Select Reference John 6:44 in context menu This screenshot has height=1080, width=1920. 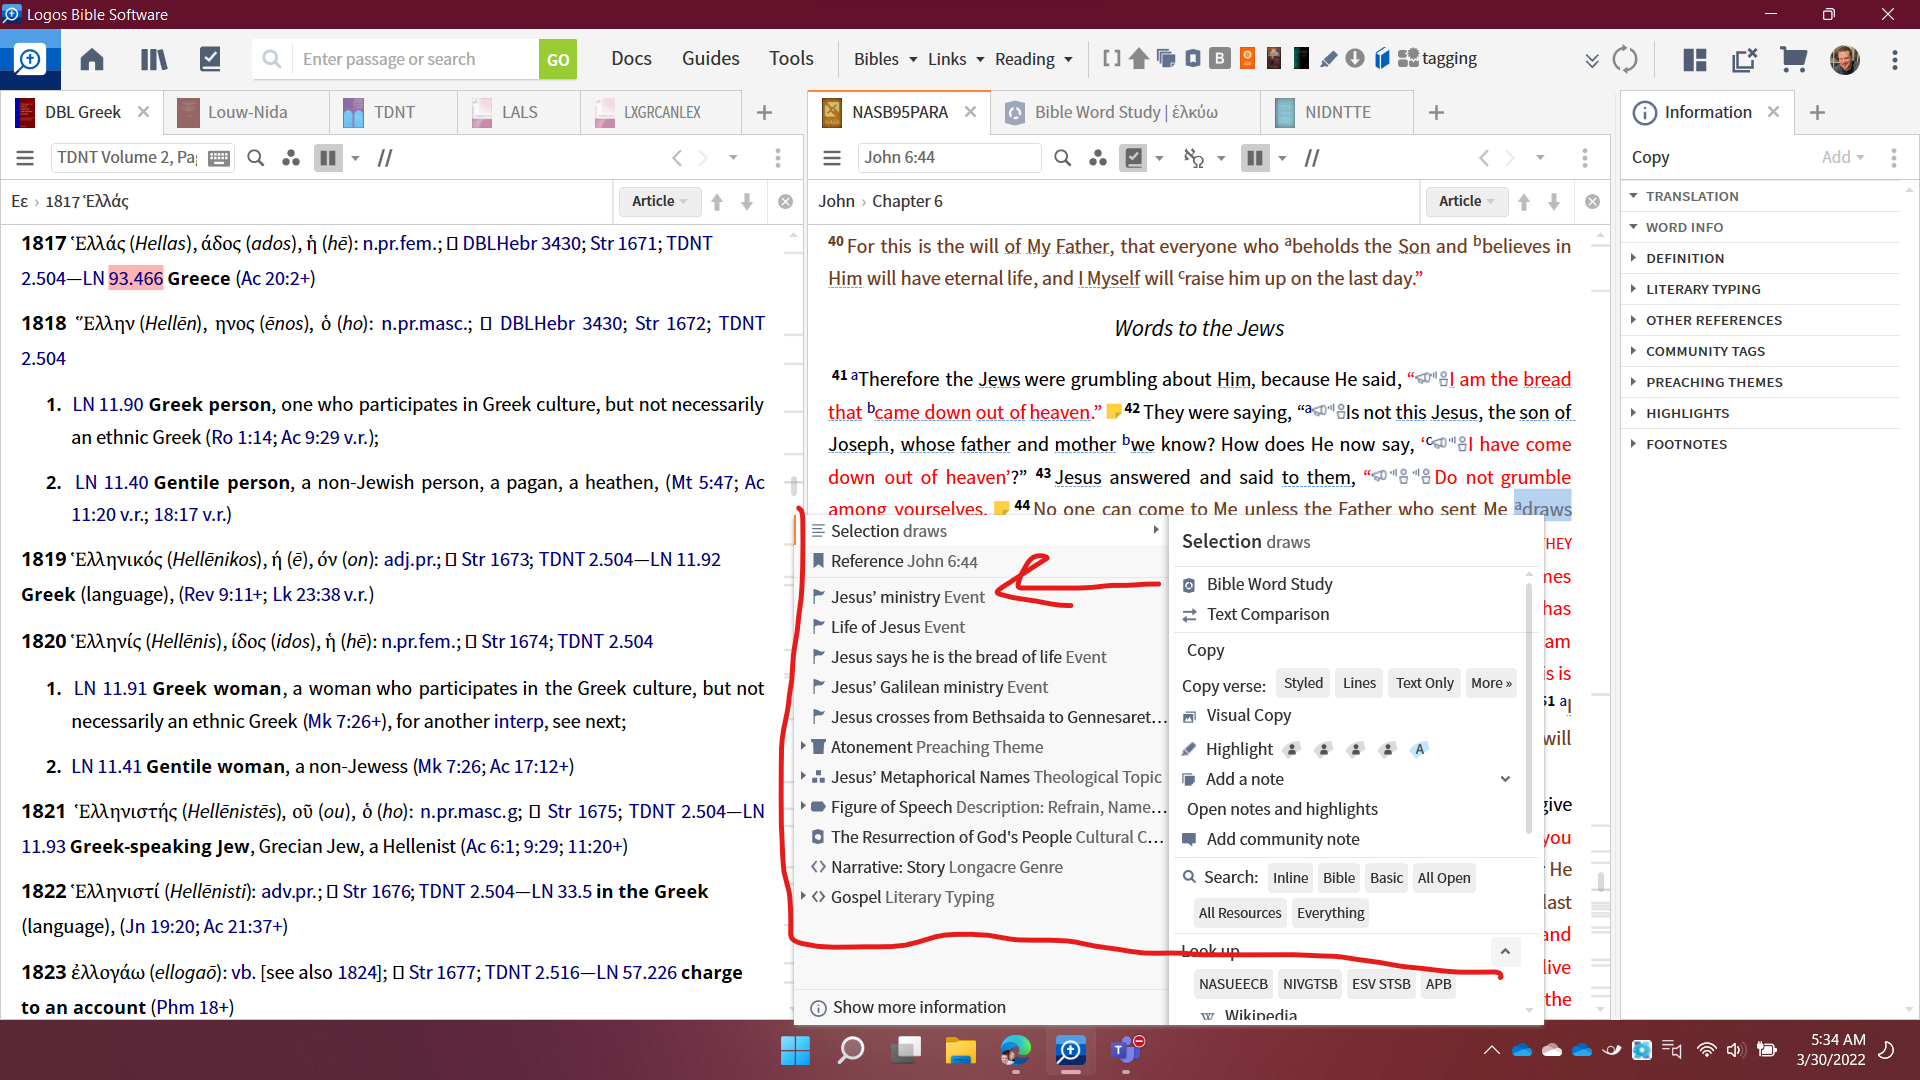tap(904, 561)
